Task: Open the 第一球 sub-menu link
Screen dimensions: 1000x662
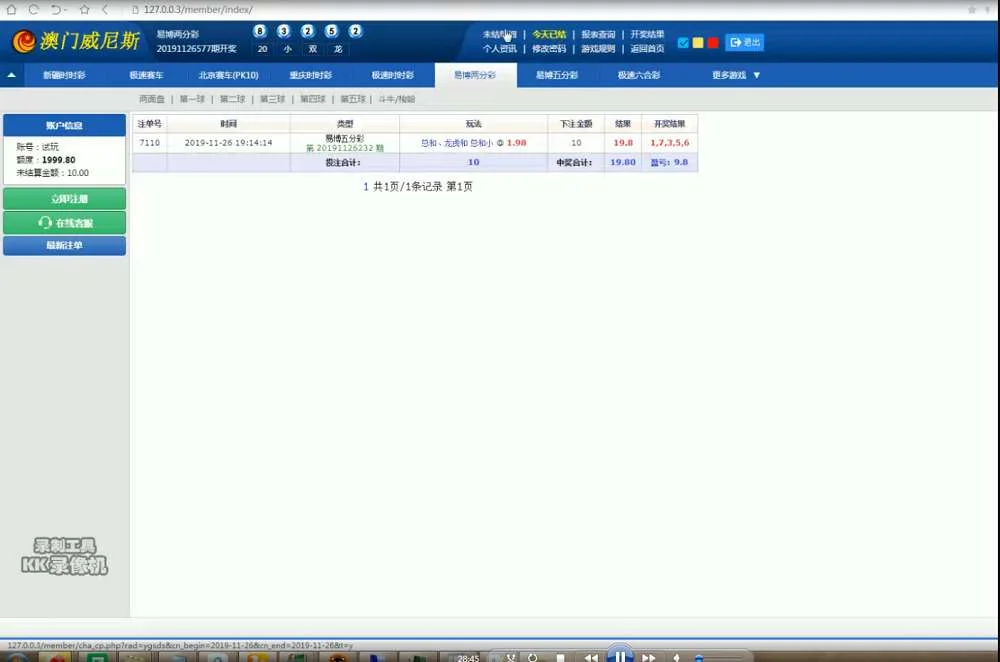Action: click(191, 99)
